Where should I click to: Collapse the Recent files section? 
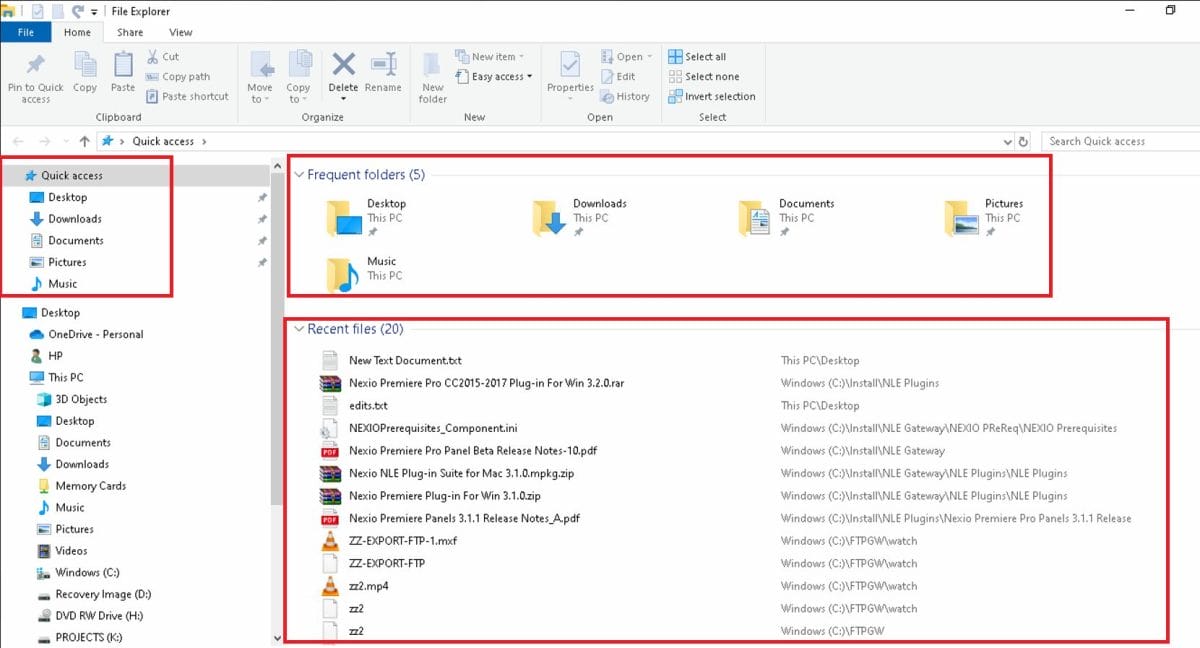[x=299, y=328]
